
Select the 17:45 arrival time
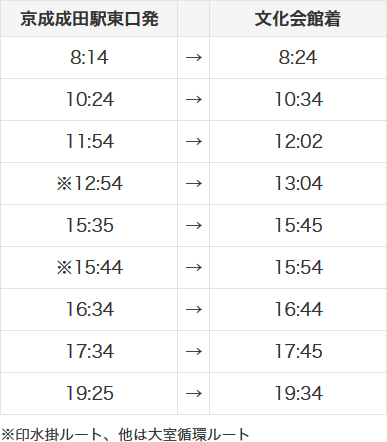[x=299, y=351]
